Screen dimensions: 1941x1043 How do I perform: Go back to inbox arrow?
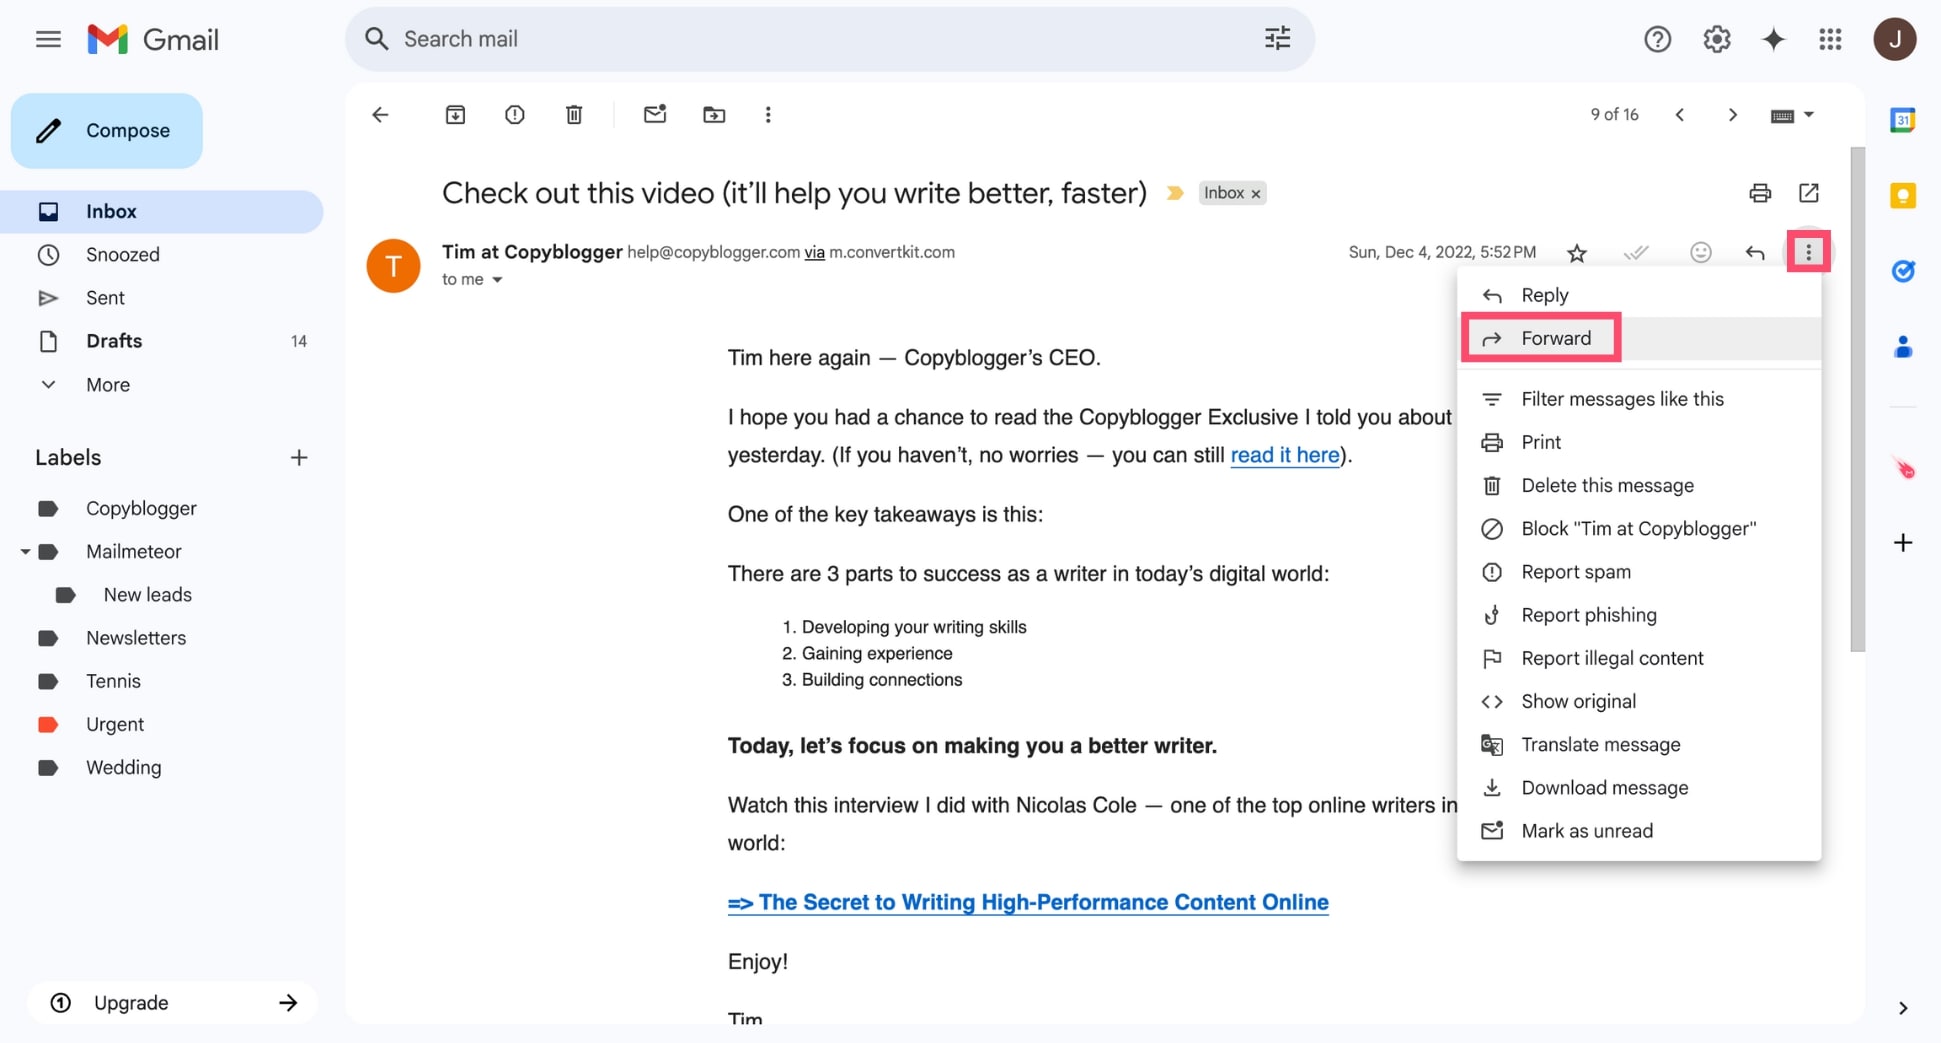[380, 115]
